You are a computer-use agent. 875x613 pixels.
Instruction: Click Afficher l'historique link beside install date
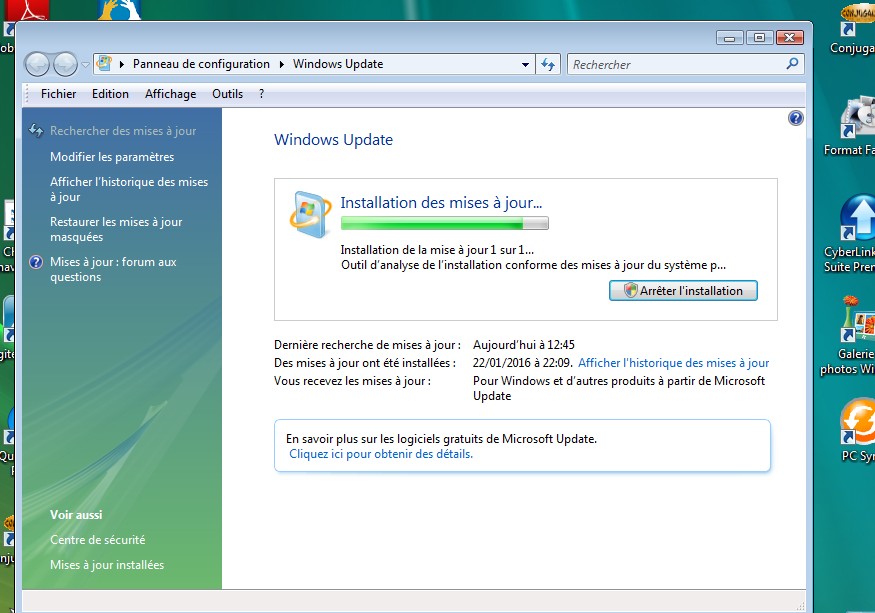click(x=674, y=363)
